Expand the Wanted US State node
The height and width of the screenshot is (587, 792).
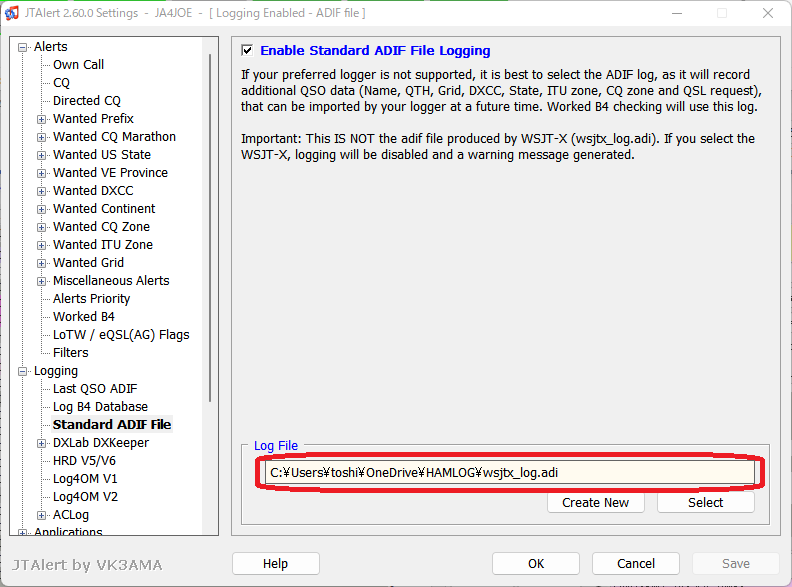[x=41, y=155]
